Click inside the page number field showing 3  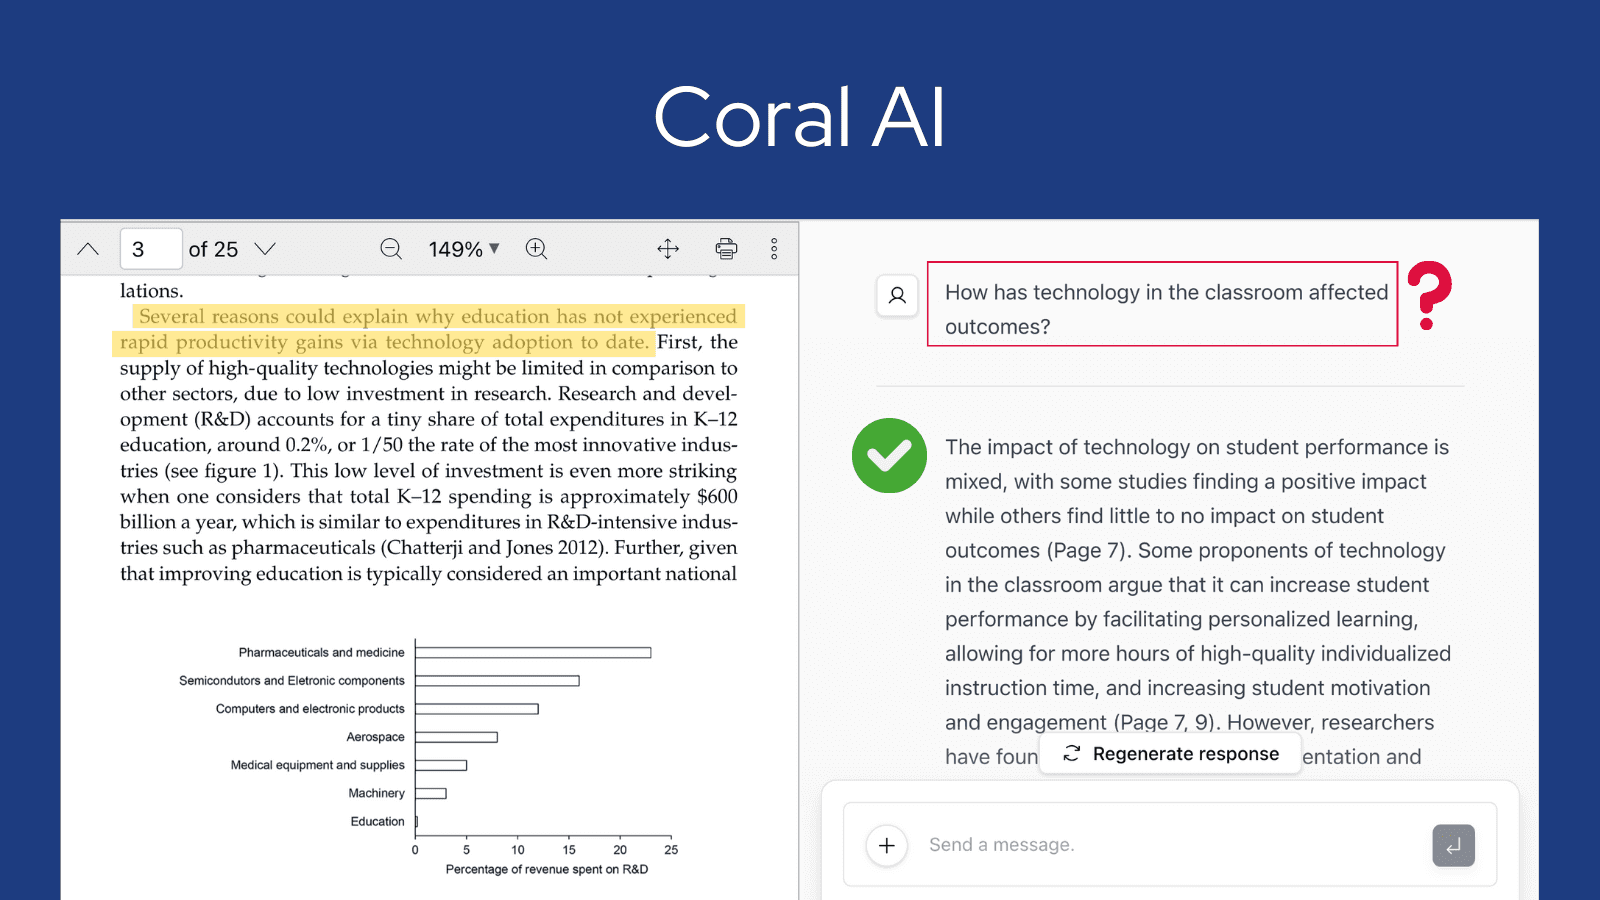pos(150,248)
